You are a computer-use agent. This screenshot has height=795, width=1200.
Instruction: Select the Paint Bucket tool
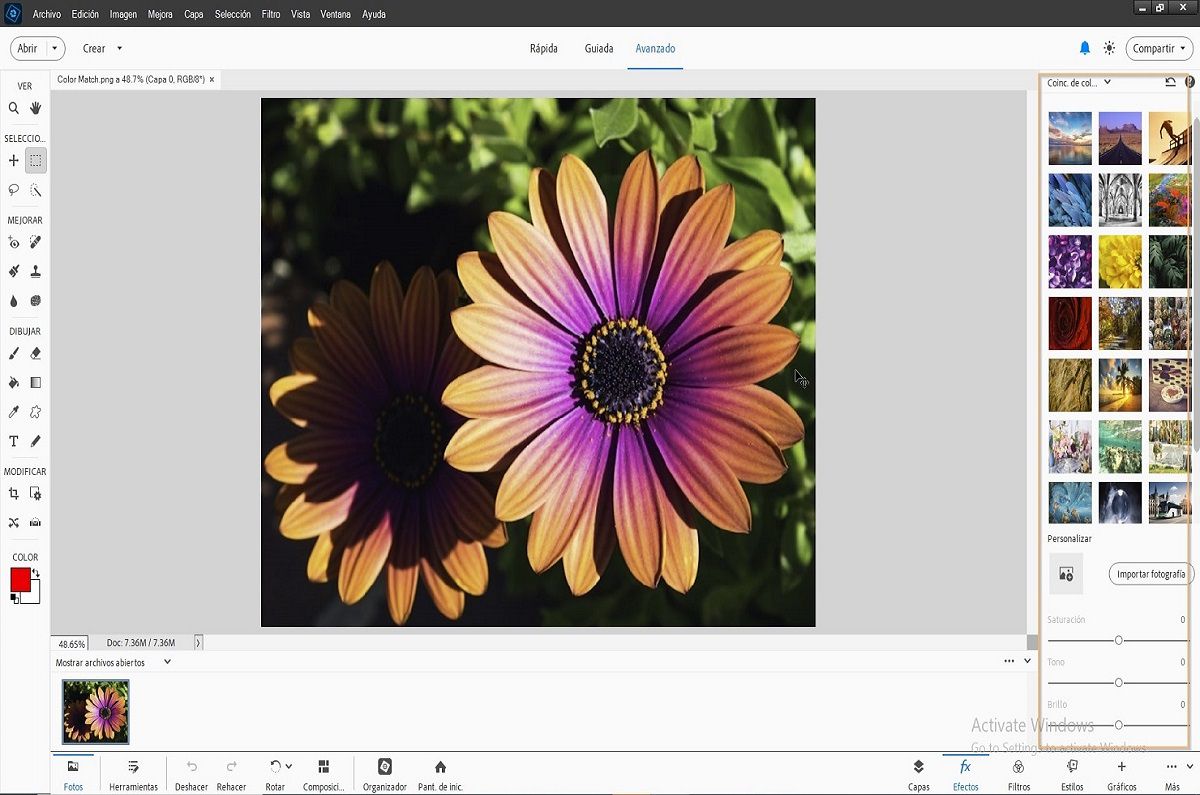14,382
